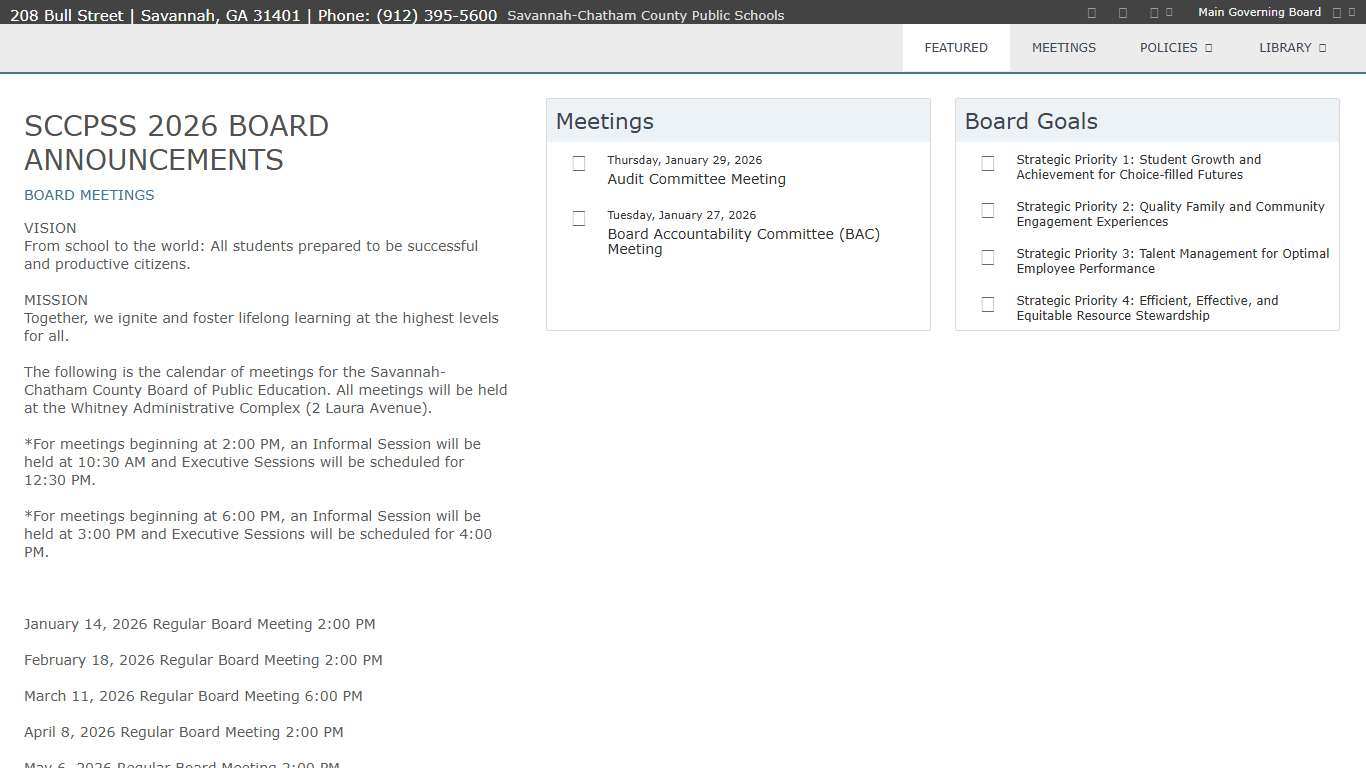Open Strategic Priority 4: Resource Stewardship goal
This screenshot has height=768, width=1366.
click(1146, 308)
